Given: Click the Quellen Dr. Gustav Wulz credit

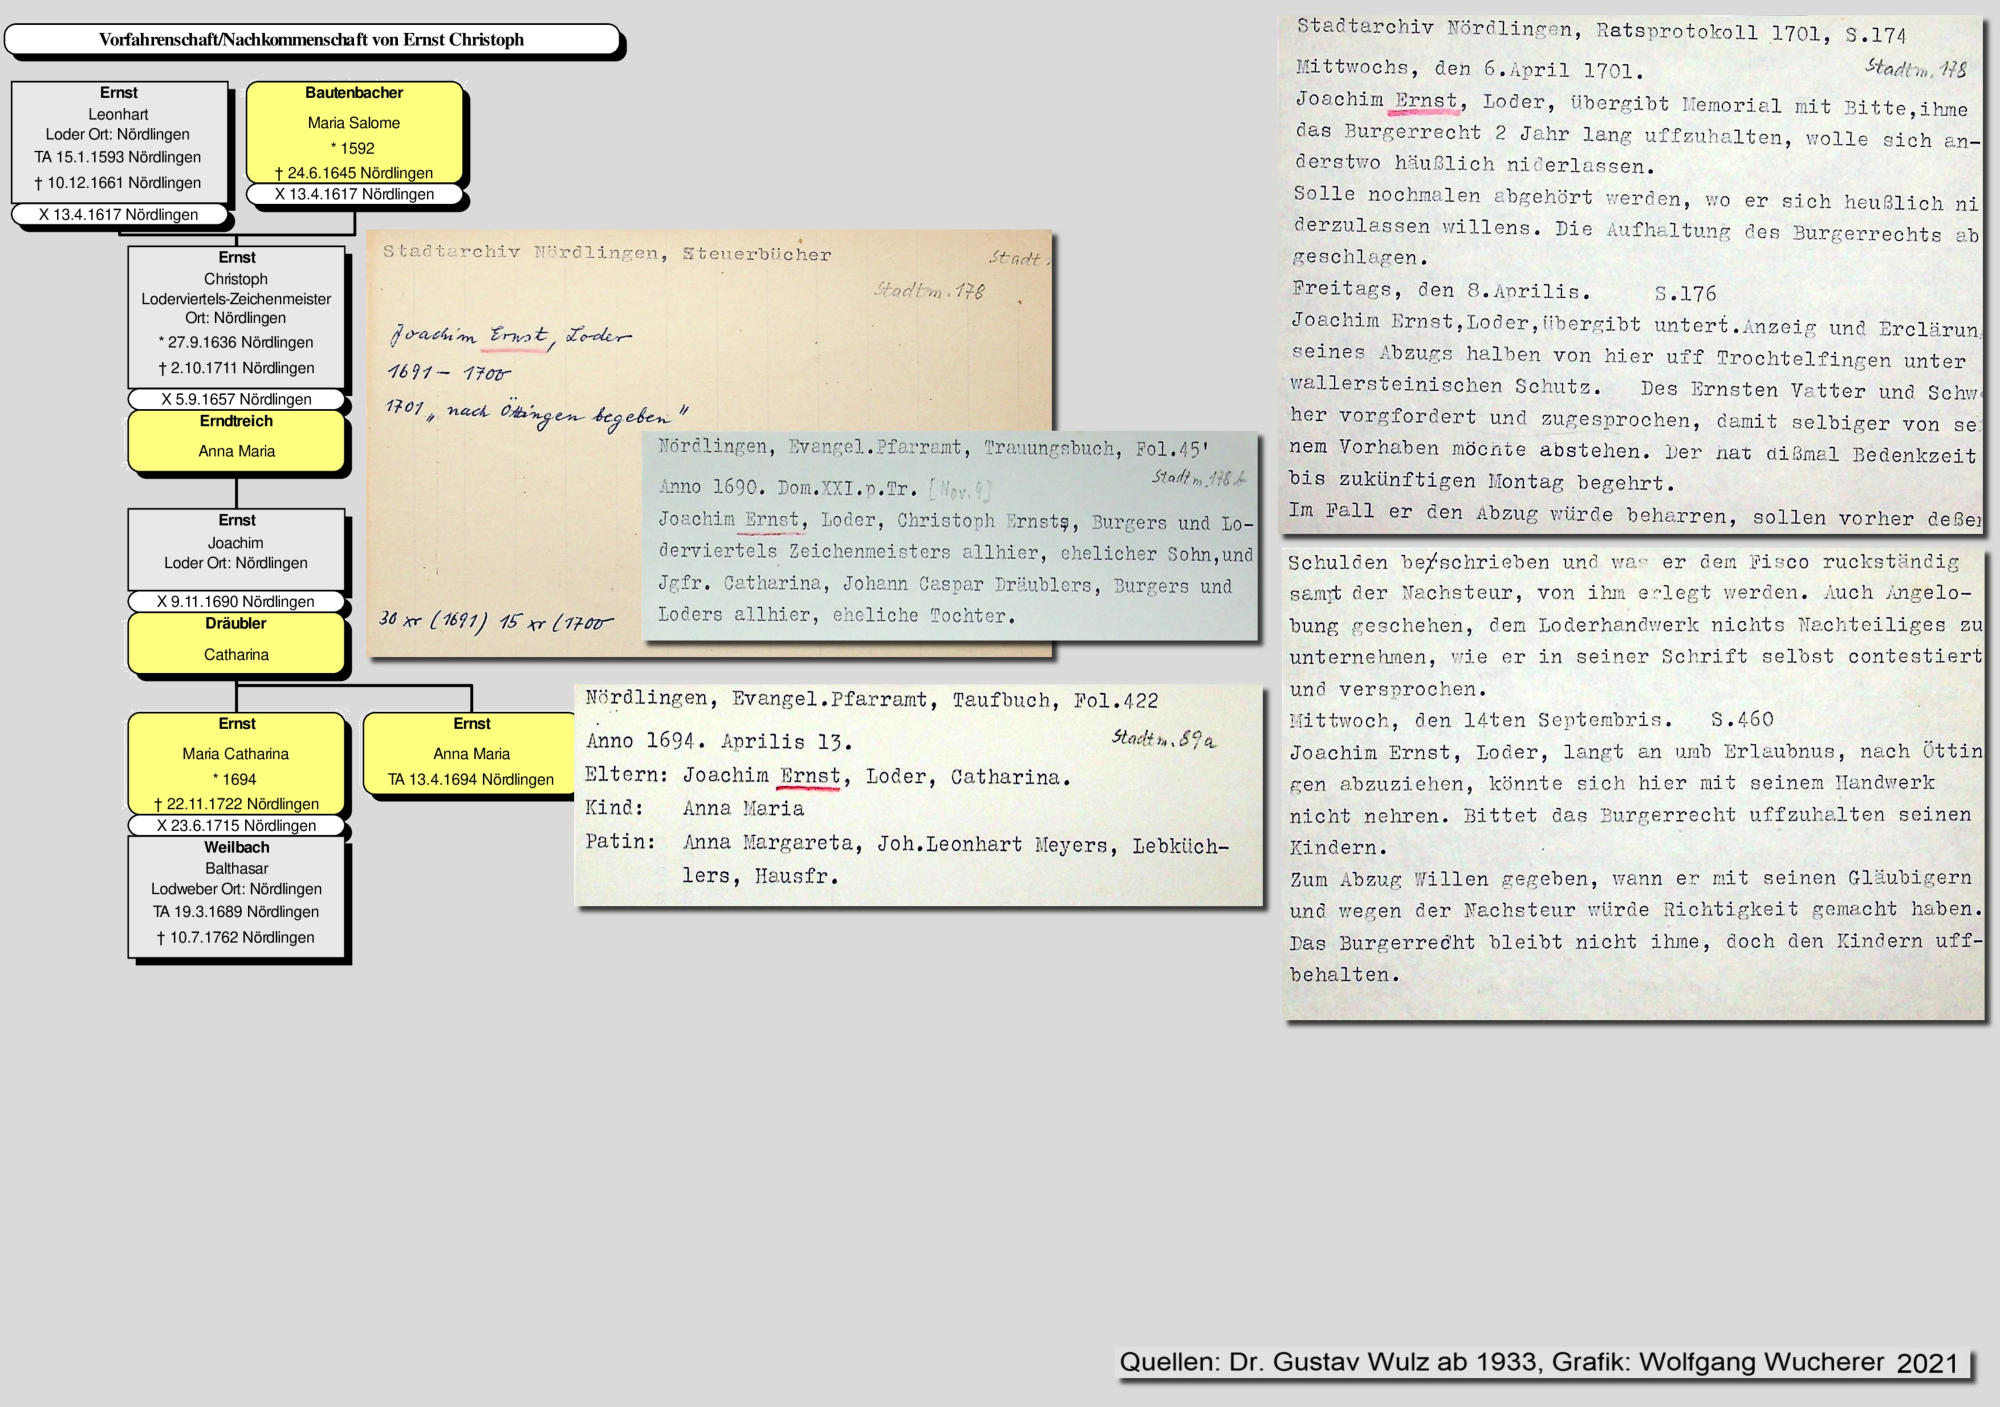Looking at the screenshot, I should pos(1540,1362).
